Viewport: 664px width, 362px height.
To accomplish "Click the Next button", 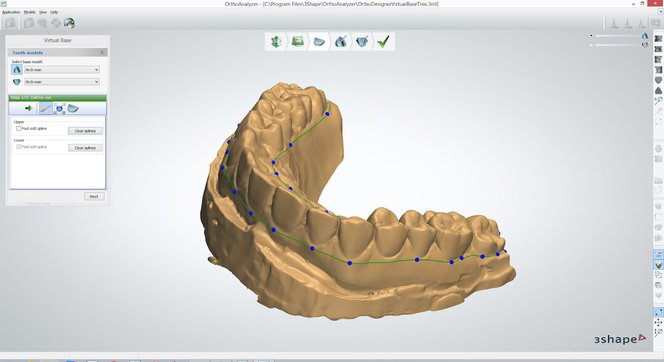I will coord(94,196).
